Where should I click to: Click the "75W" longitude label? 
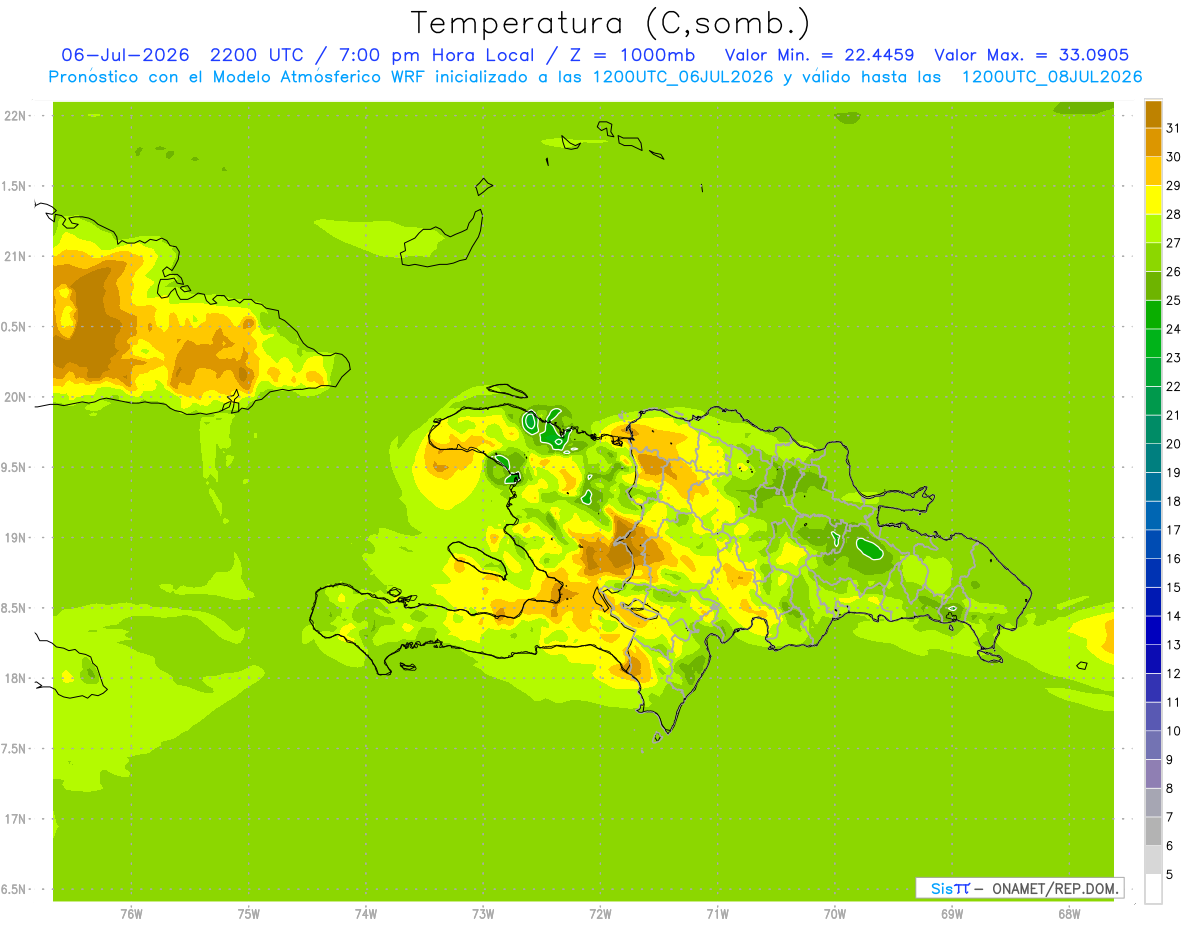pos(249,913)
